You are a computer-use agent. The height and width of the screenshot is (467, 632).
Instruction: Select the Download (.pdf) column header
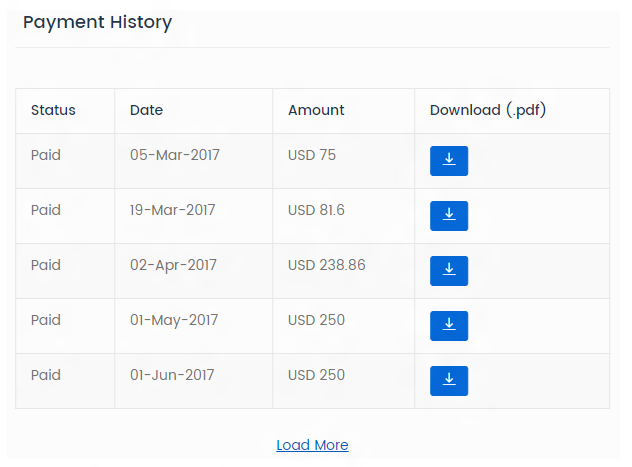click(x=488, y=110)
